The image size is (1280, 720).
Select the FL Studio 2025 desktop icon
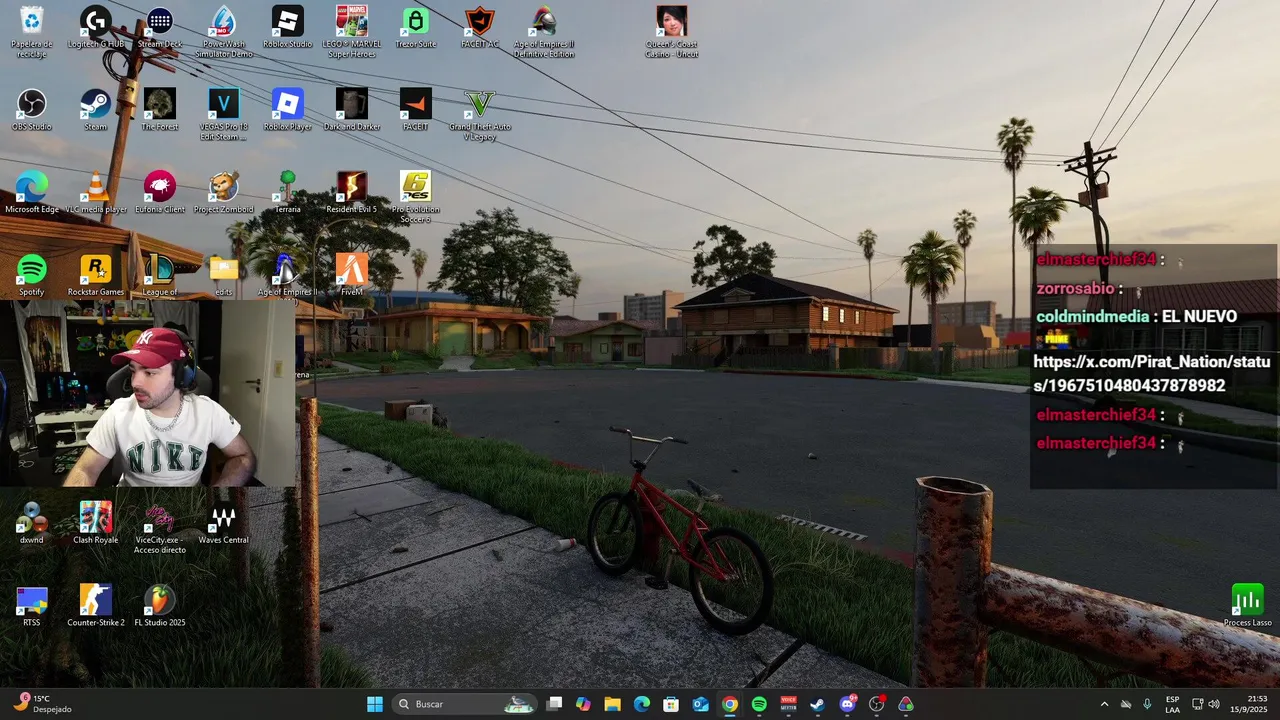(x=160, y=605)
